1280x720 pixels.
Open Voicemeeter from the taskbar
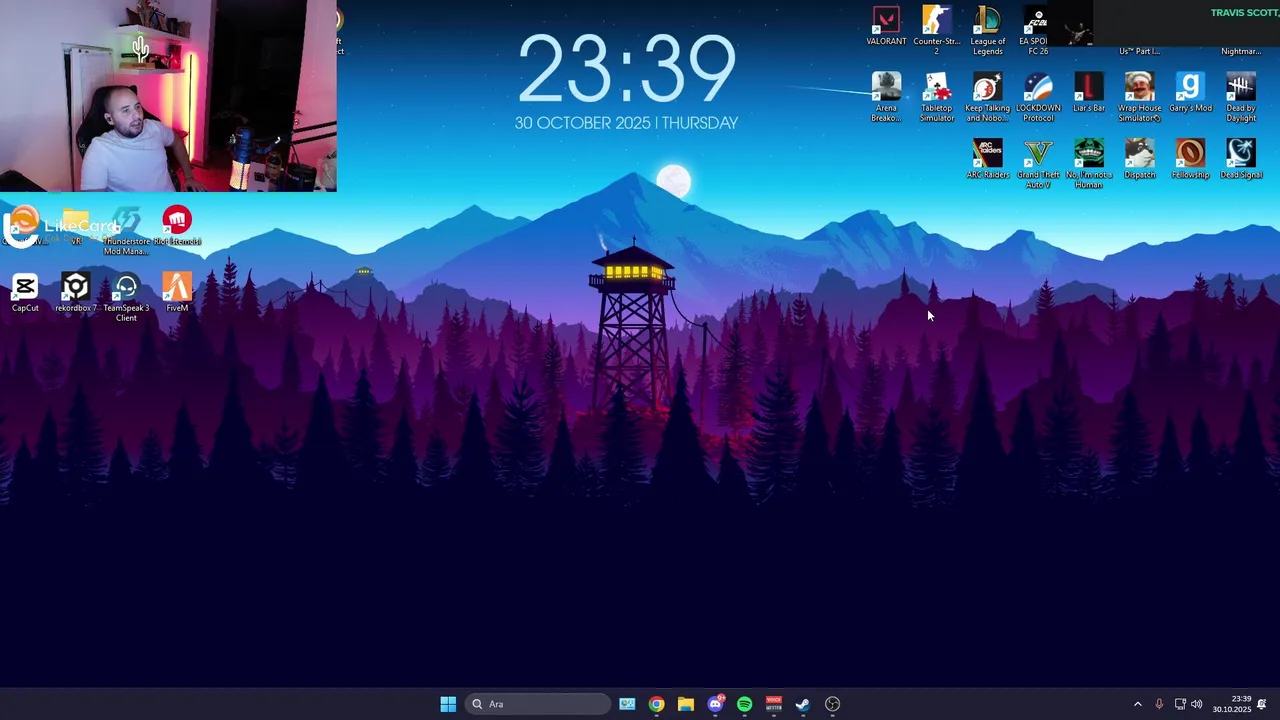tap(774, 704)
